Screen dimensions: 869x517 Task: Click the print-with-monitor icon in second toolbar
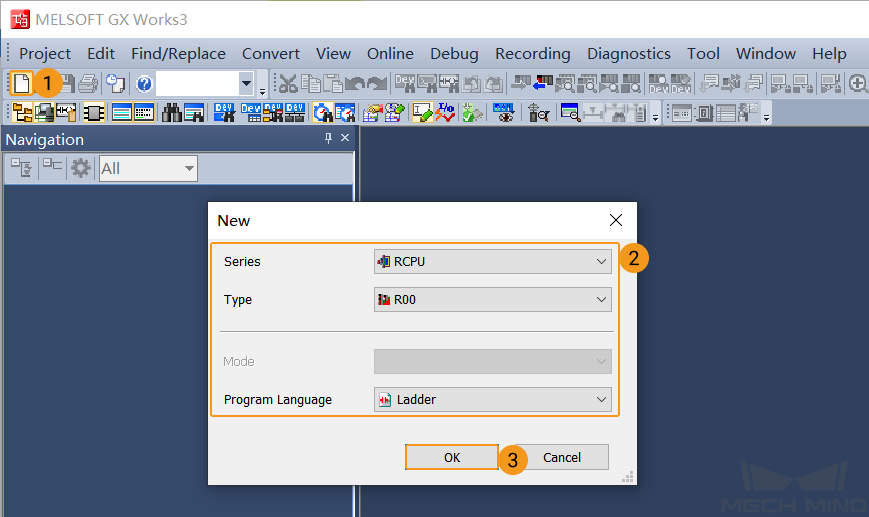(44, 113)
